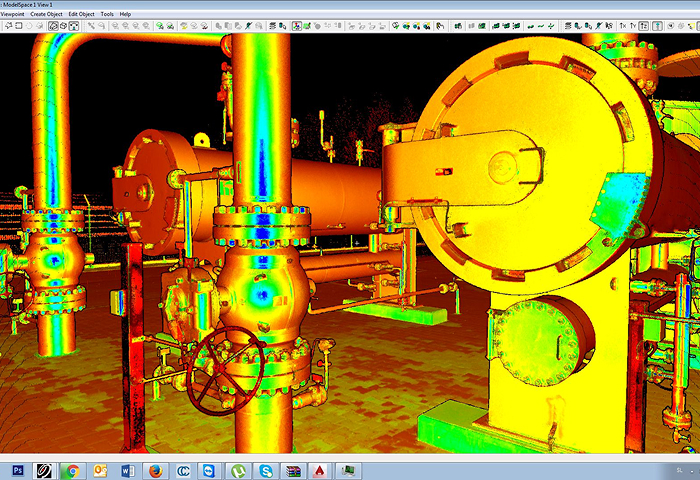Open Photoshop from the taskbar
Viewport: 700px width, 480px height.
tap(17, 469)
